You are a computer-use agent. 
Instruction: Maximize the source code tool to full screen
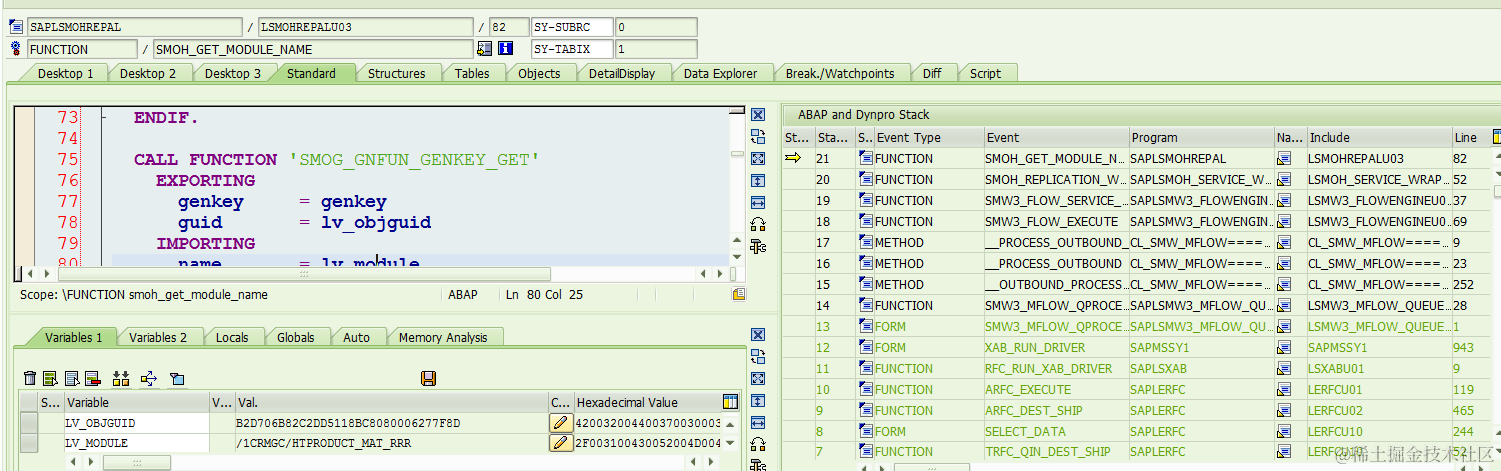pos(758,159)
